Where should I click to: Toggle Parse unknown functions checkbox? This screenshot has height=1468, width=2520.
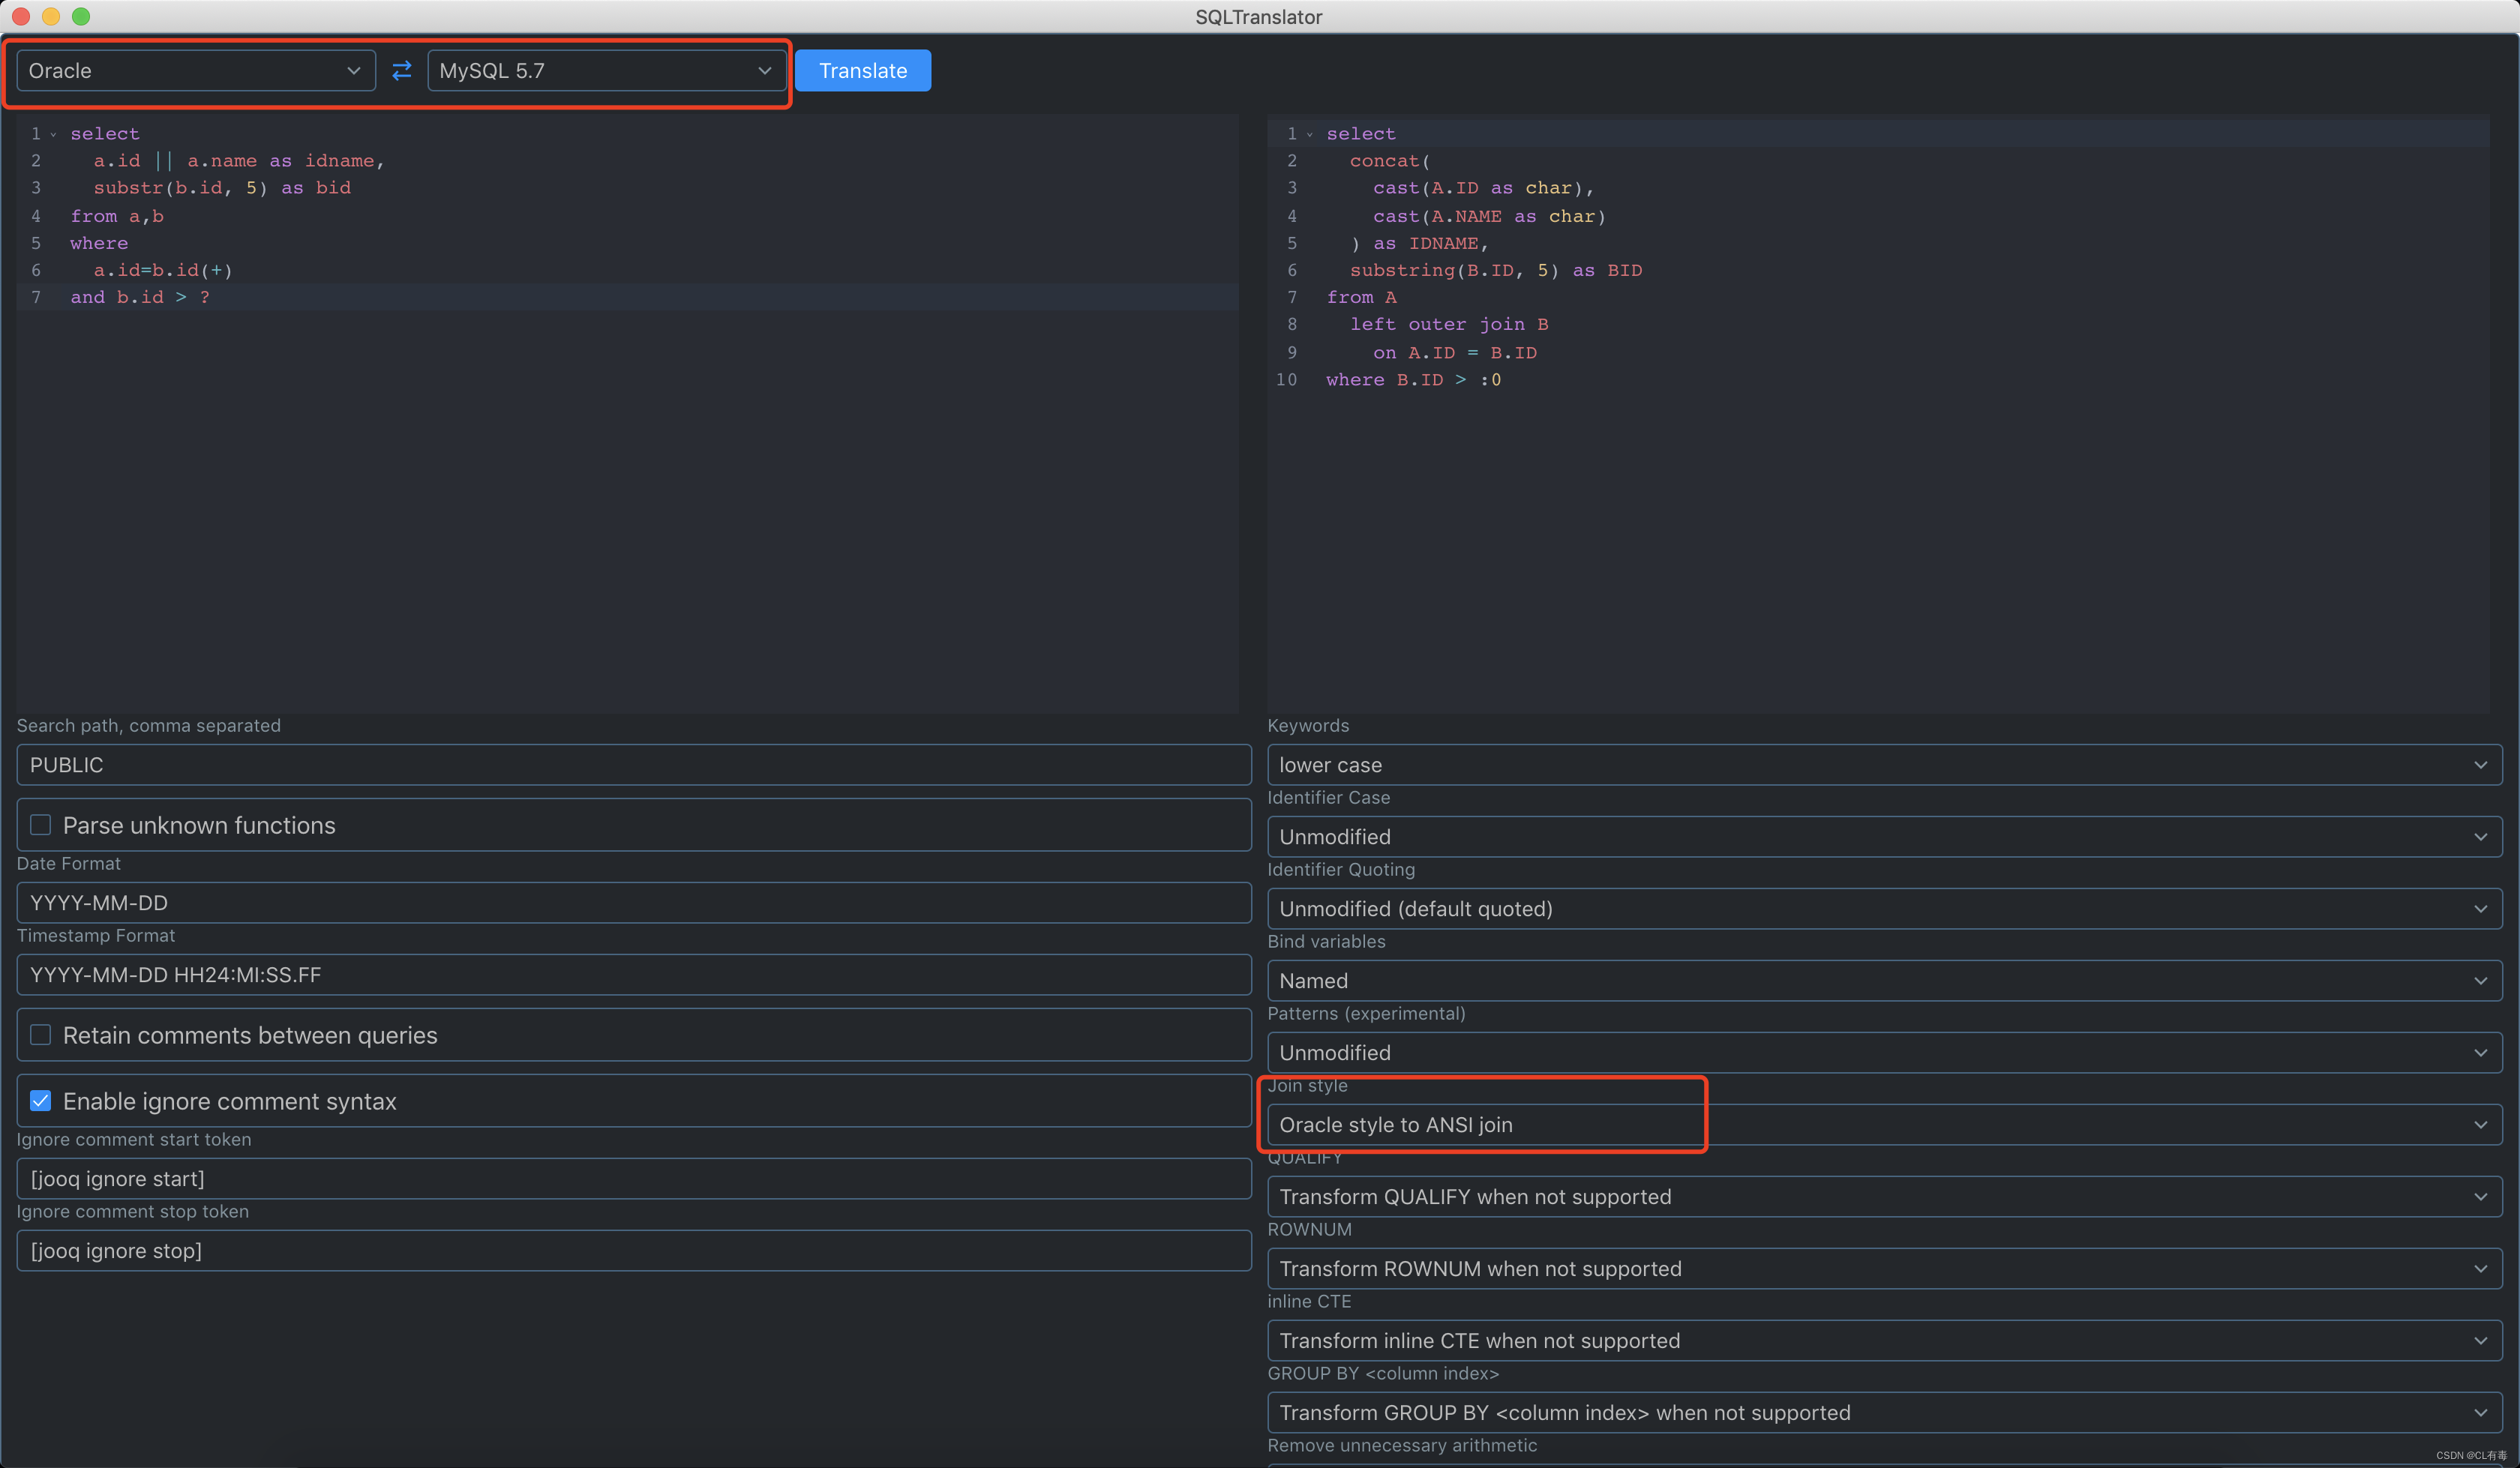point(40,825)
